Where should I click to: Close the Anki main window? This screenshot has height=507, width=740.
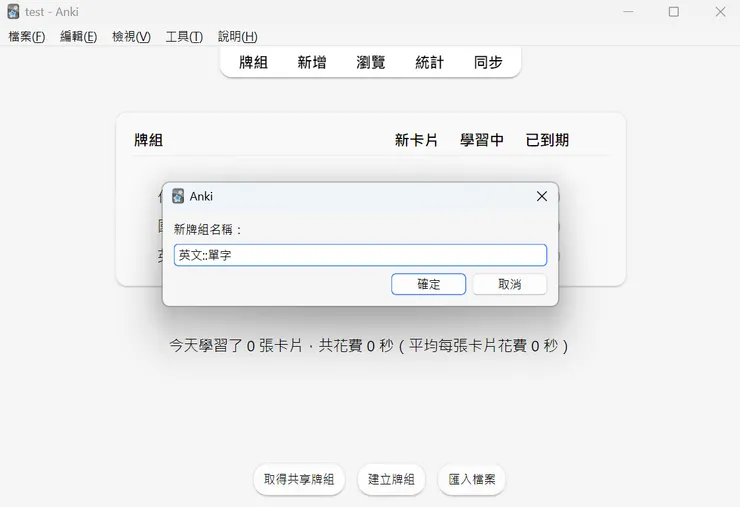tap(720, 12)
